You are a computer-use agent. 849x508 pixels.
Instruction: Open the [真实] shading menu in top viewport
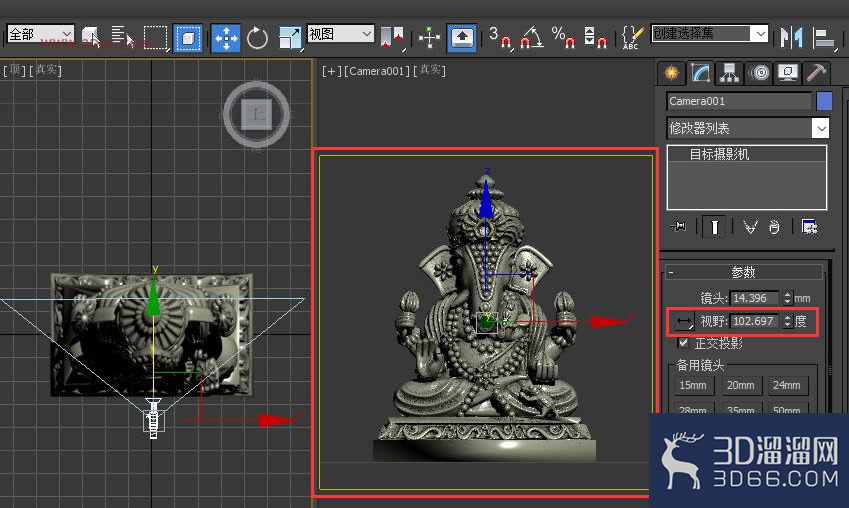pyautogui.click(x=45, y=70)
